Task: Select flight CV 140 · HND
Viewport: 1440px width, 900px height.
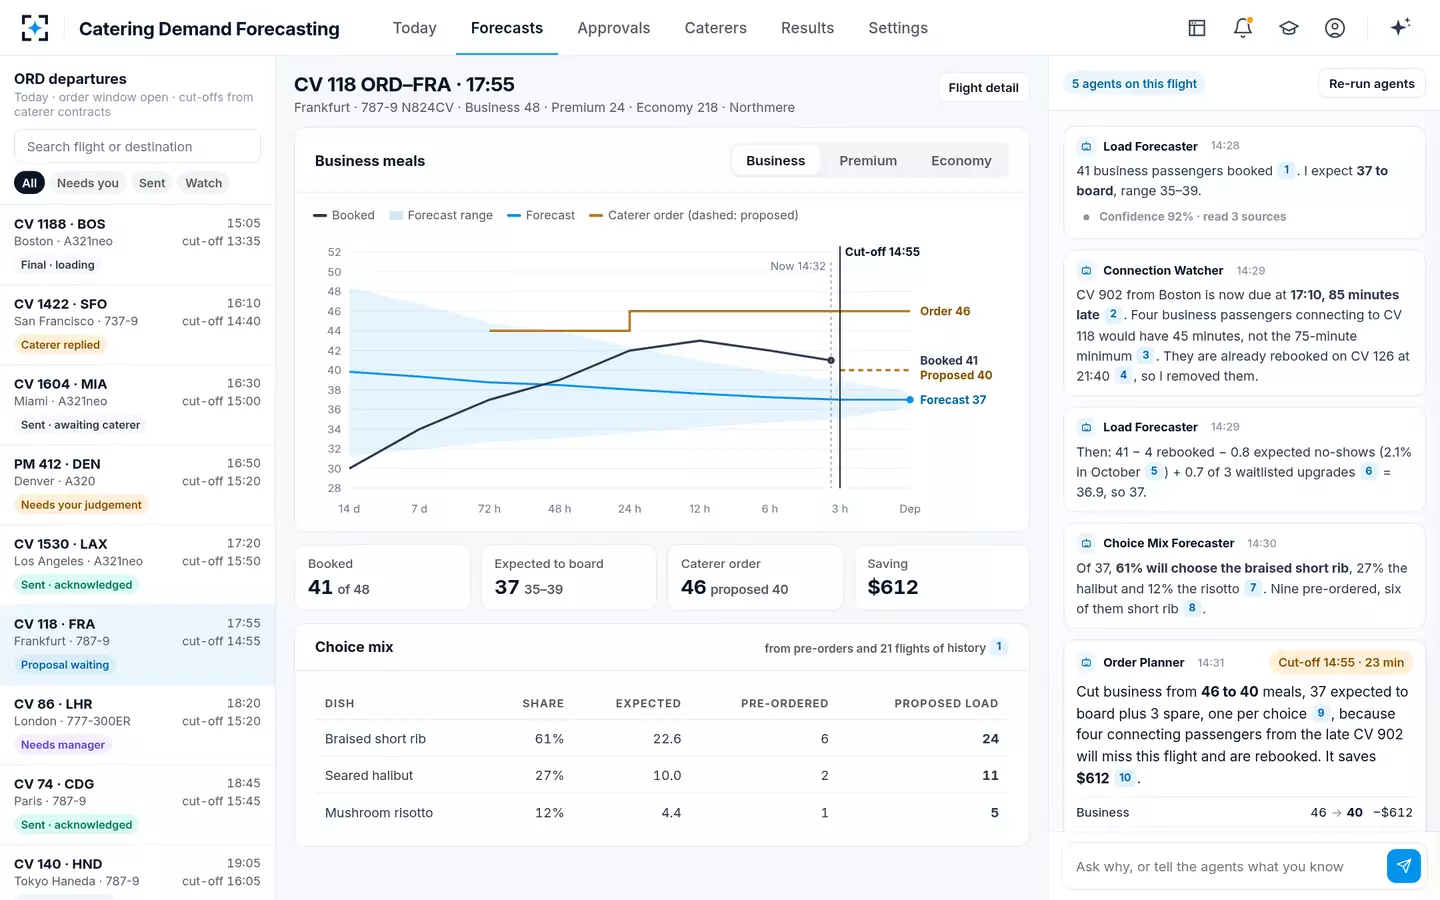Action: point(137,872)
